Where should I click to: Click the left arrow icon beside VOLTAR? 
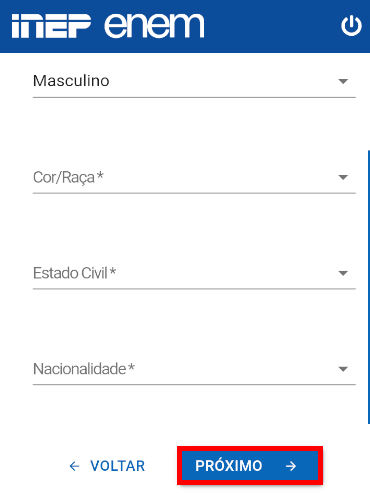pos(74,466)
